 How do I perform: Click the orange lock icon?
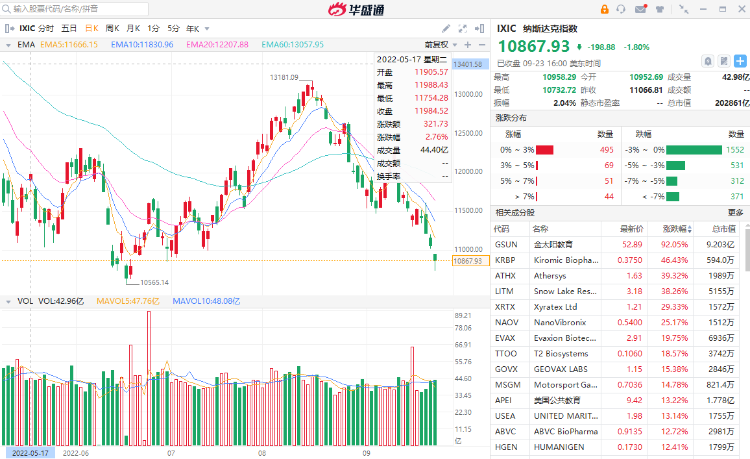coord(605,9)
